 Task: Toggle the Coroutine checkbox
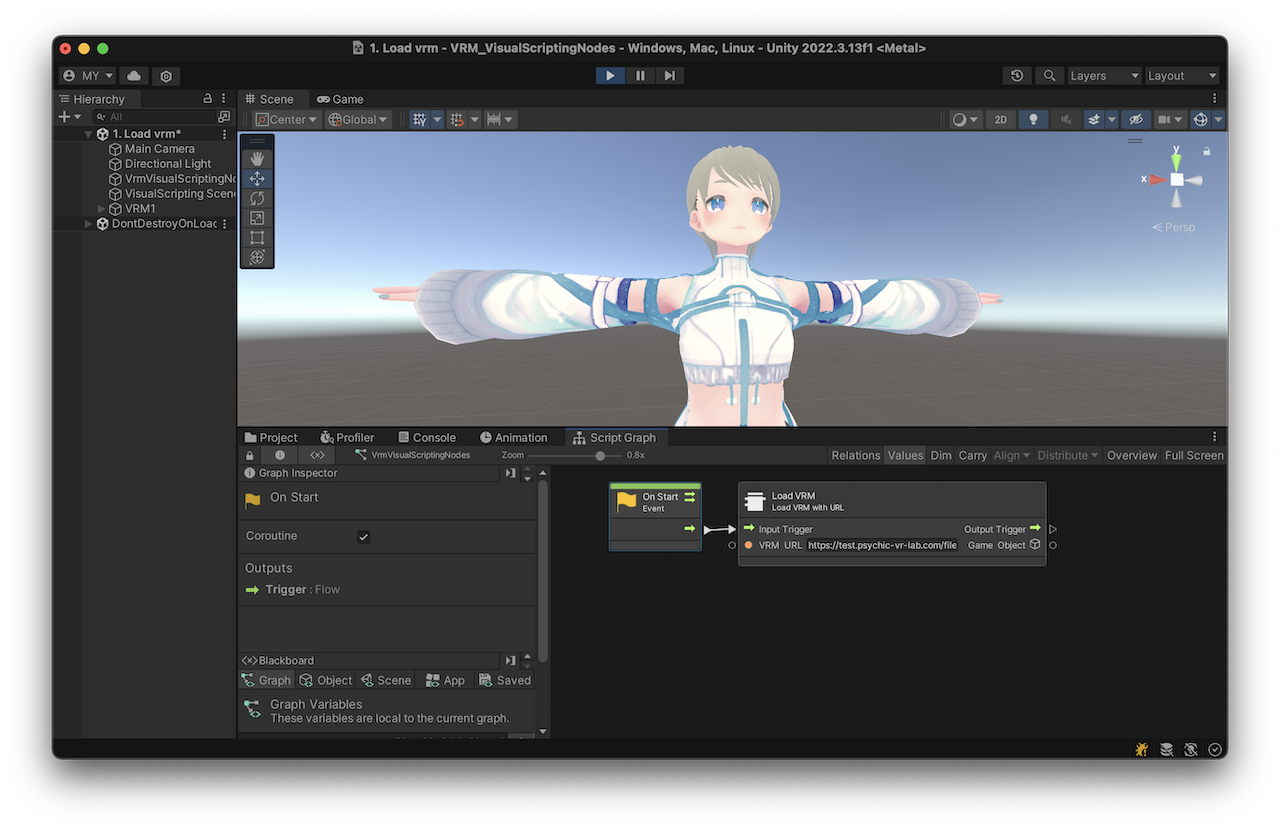tap(363, 537)
